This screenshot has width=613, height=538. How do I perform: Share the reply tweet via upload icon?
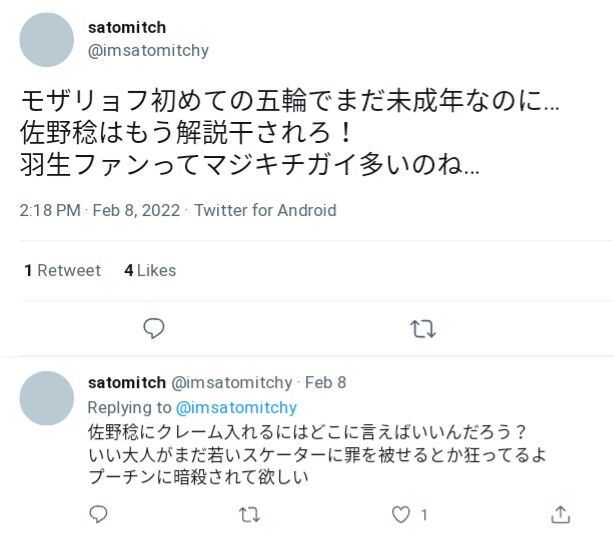tap(560, 515)
